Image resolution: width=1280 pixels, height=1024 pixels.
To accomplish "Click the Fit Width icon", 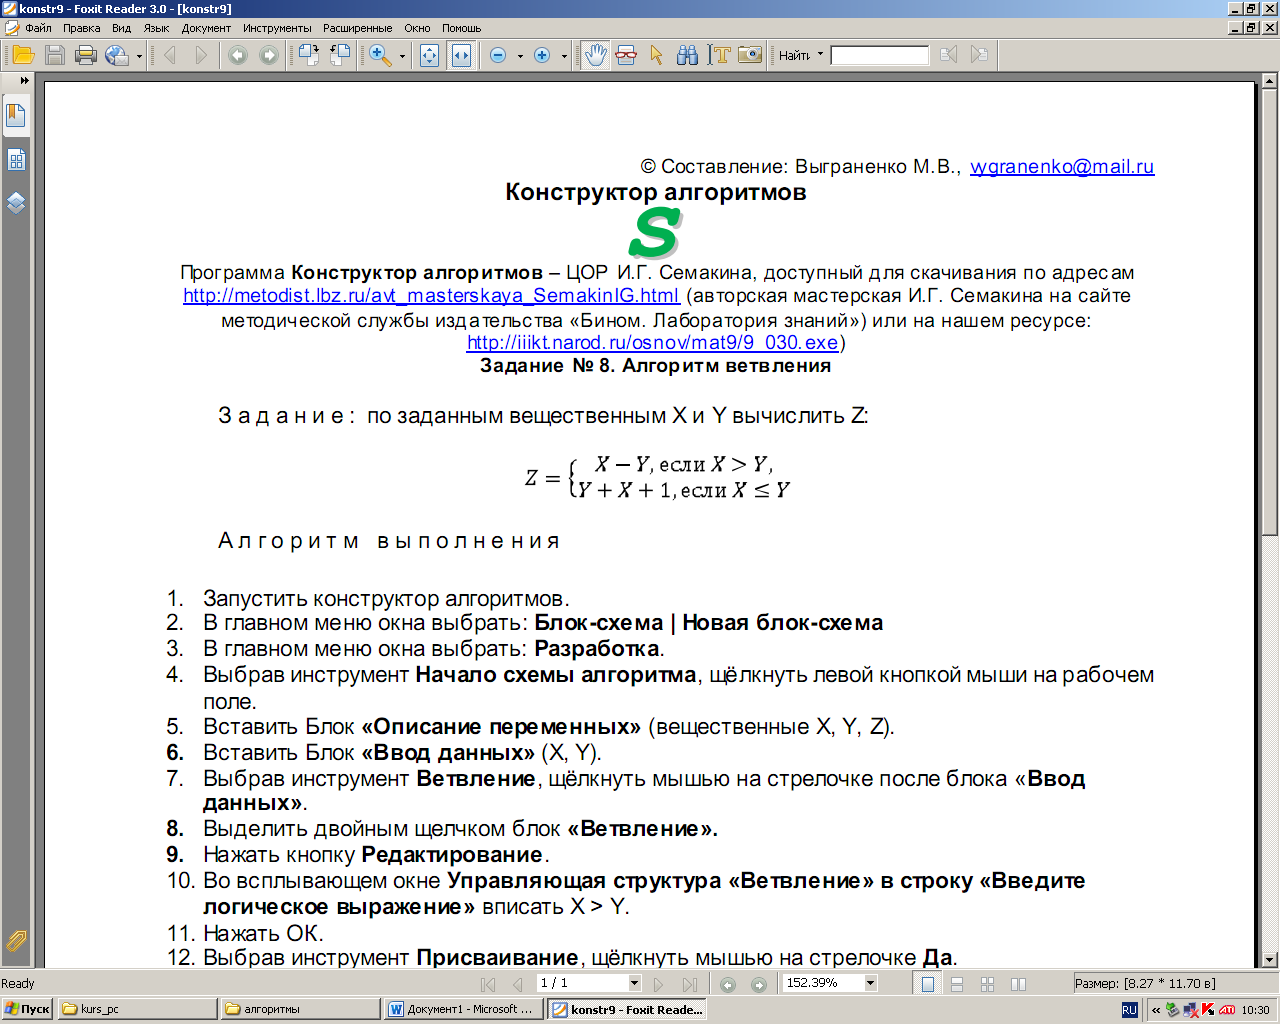I will [x=461, y=55].
